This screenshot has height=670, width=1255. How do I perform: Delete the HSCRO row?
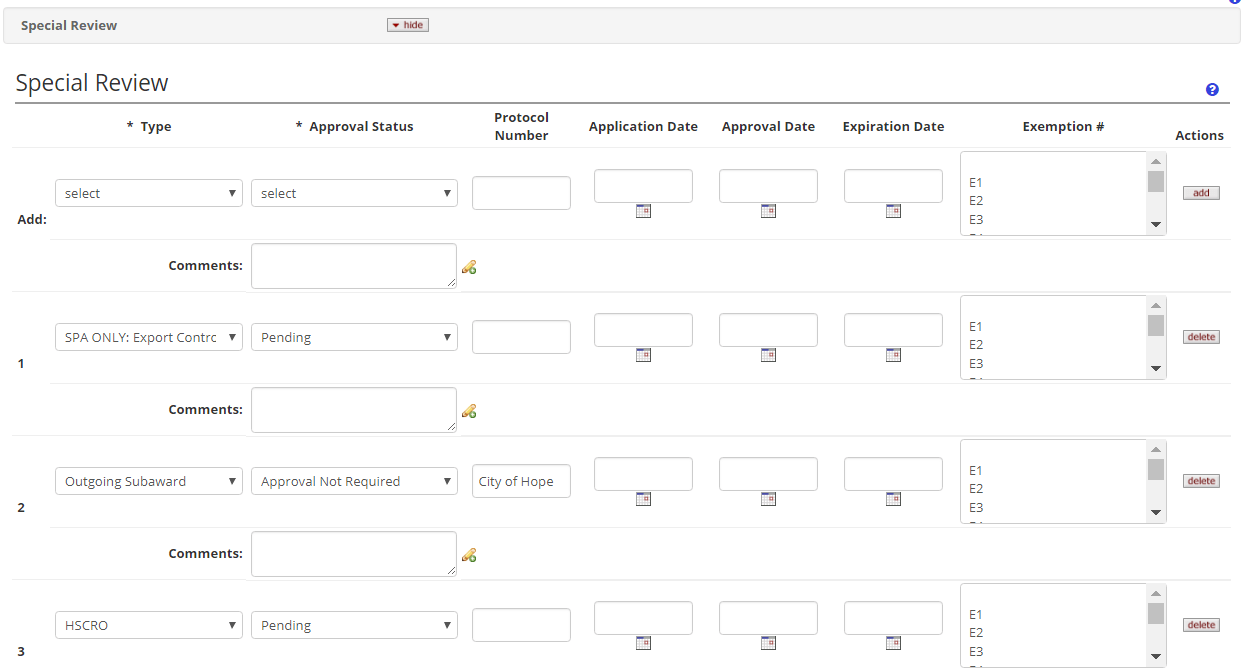tap(1201, 625)
